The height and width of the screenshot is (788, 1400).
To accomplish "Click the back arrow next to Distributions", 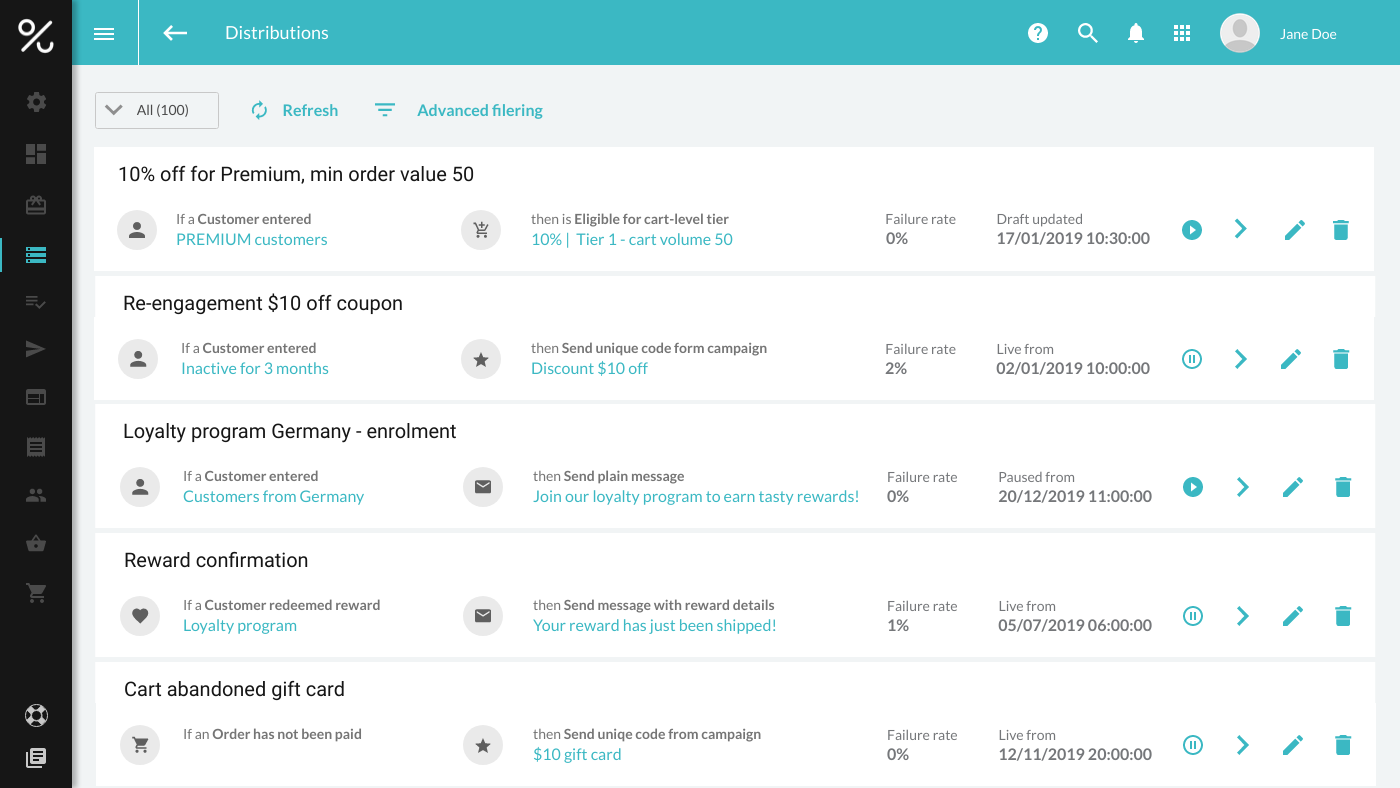I will [175, 33].
